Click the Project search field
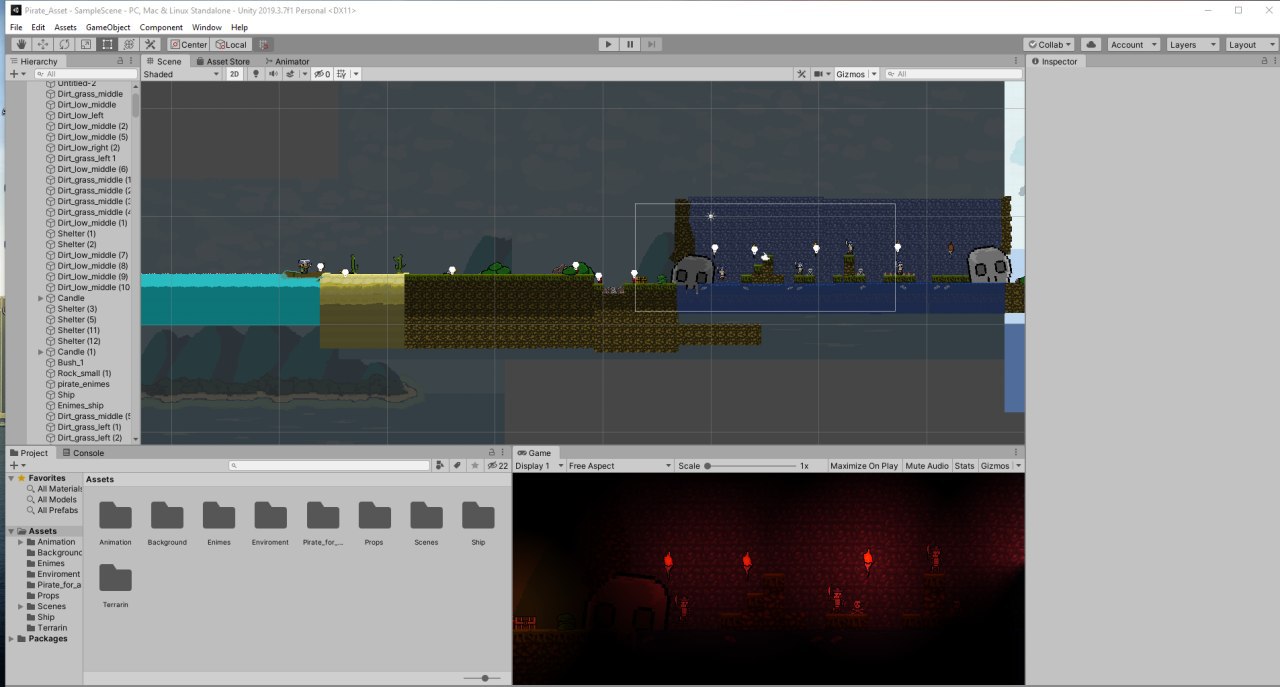The height and width of the screenshot is (687, 1280). click(x=329, y=466)
